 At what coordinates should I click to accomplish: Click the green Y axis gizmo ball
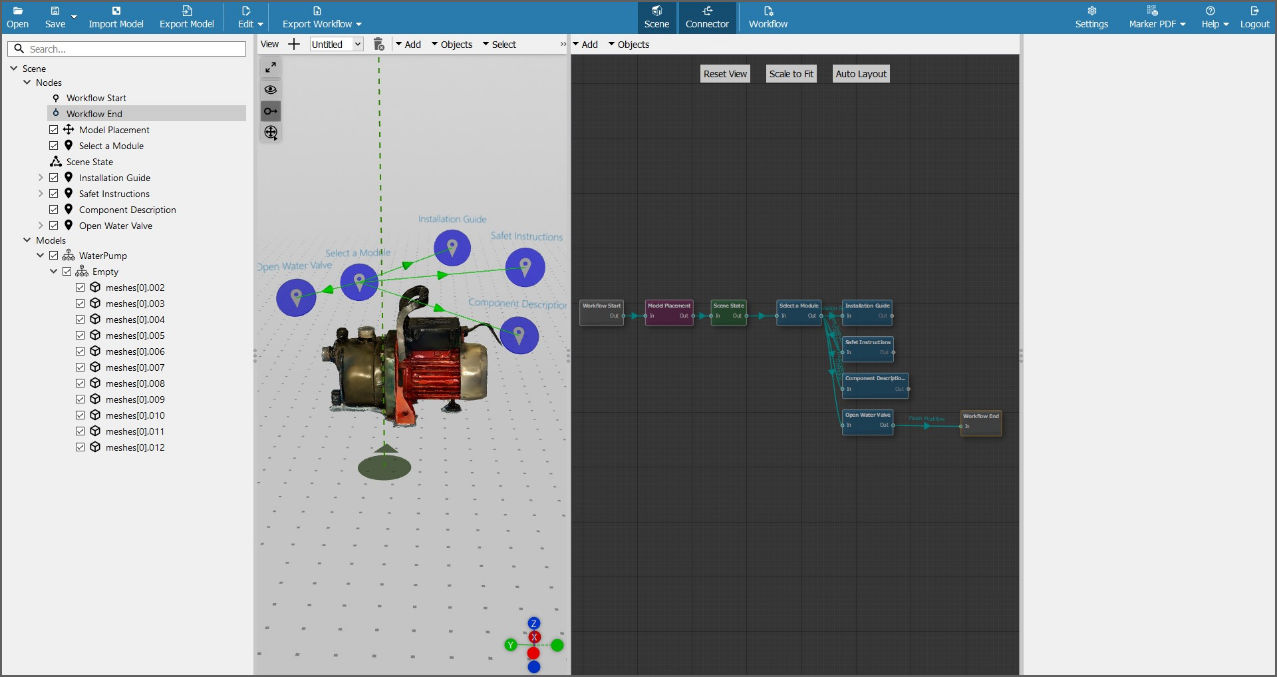tap(510, 645)
